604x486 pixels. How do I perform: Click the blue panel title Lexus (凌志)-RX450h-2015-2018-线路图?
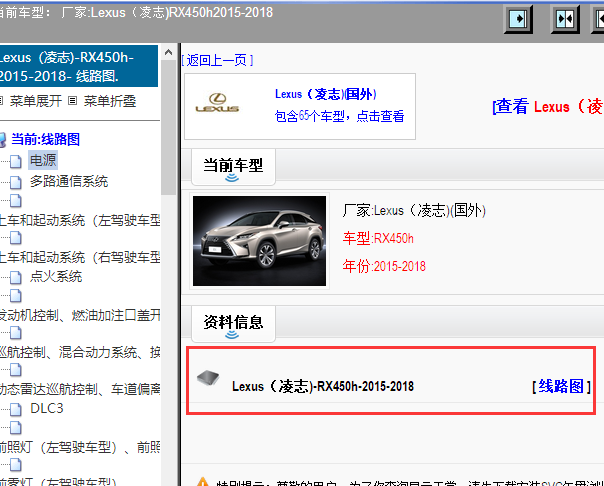tap(78, 66)
